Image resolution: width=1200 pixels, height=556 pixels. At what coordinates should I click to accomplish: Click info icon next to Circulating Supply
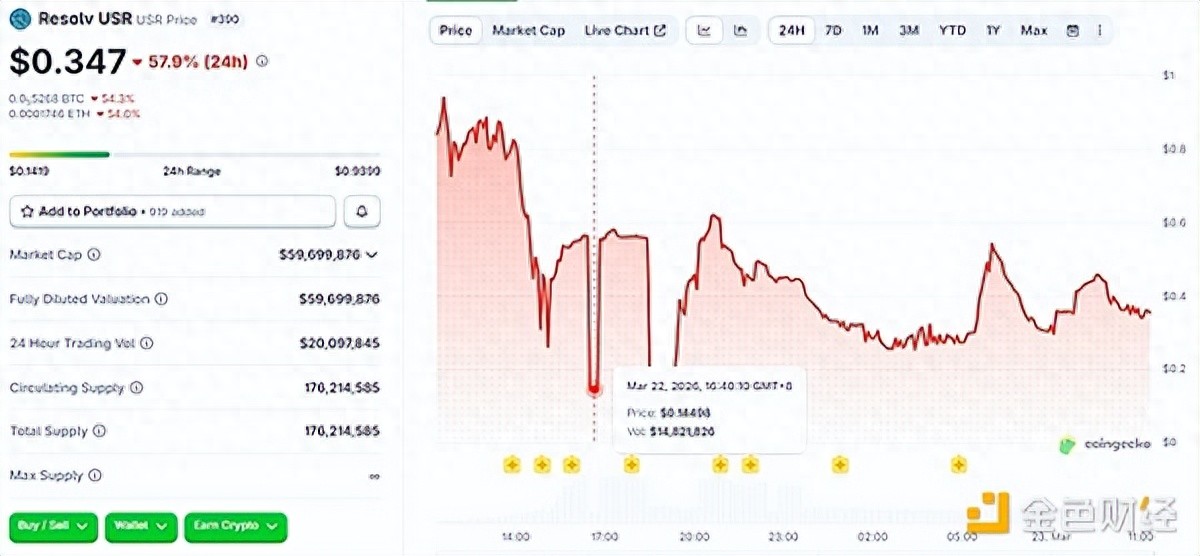click(x=136, y=387)
